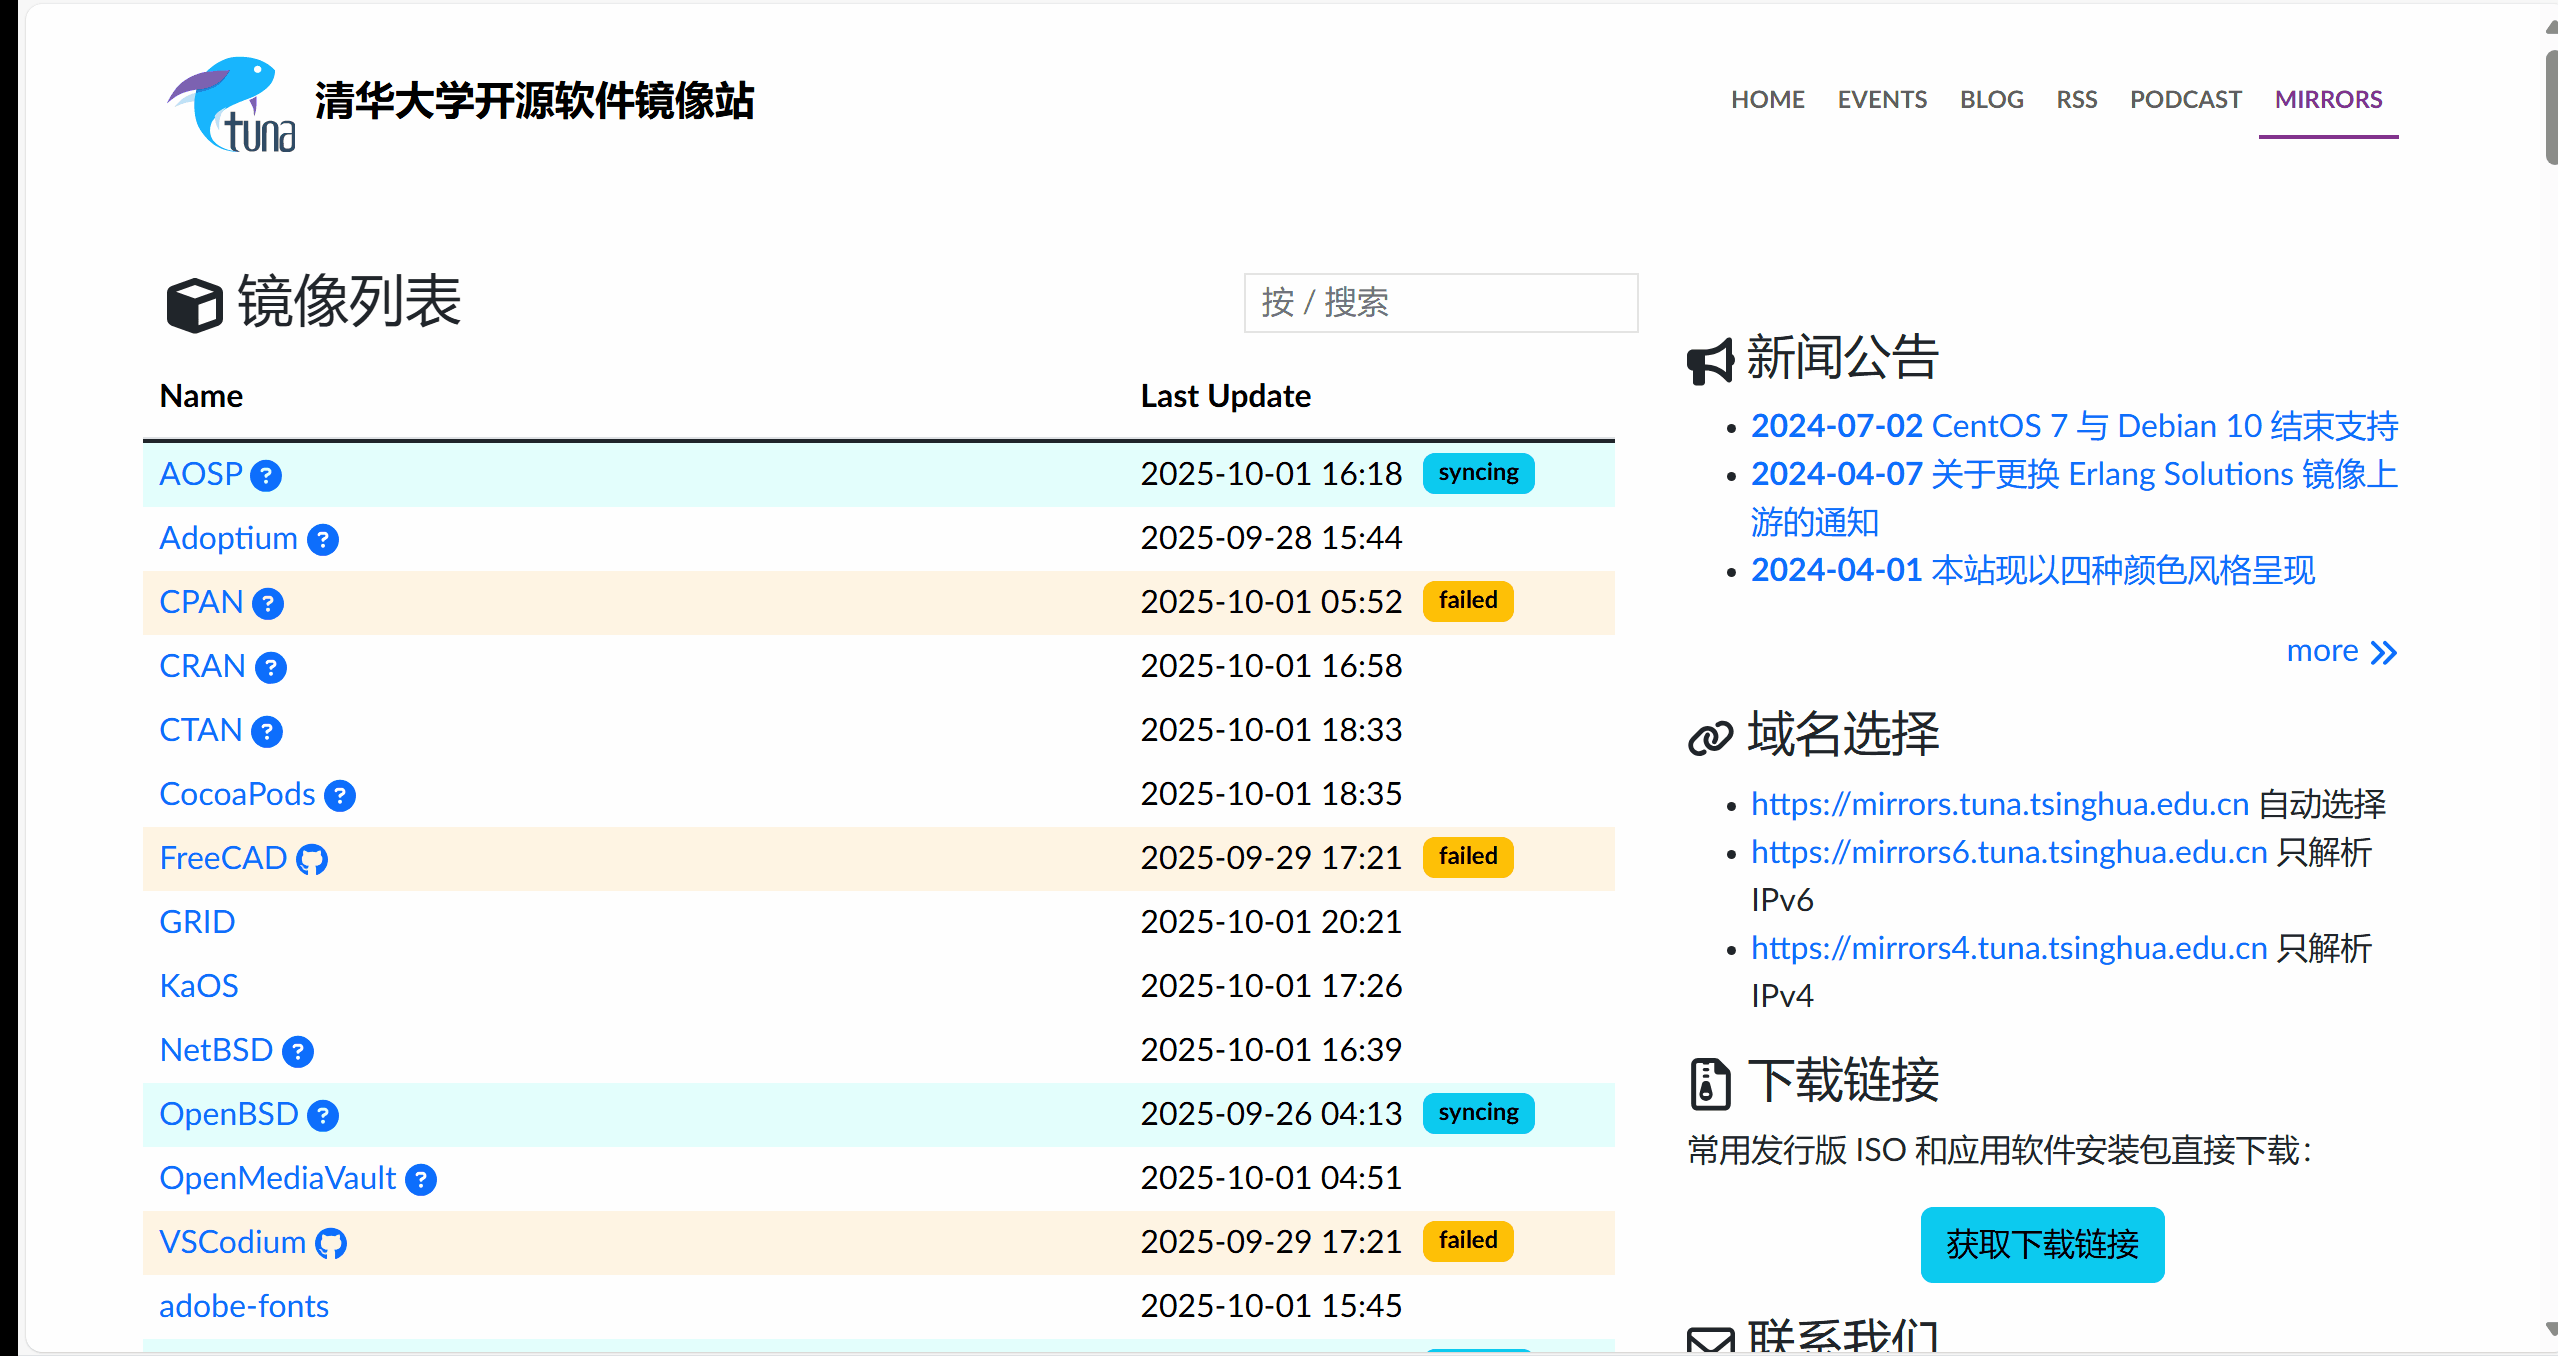Click the question mark icon next to CPAN

pos(268,604)
